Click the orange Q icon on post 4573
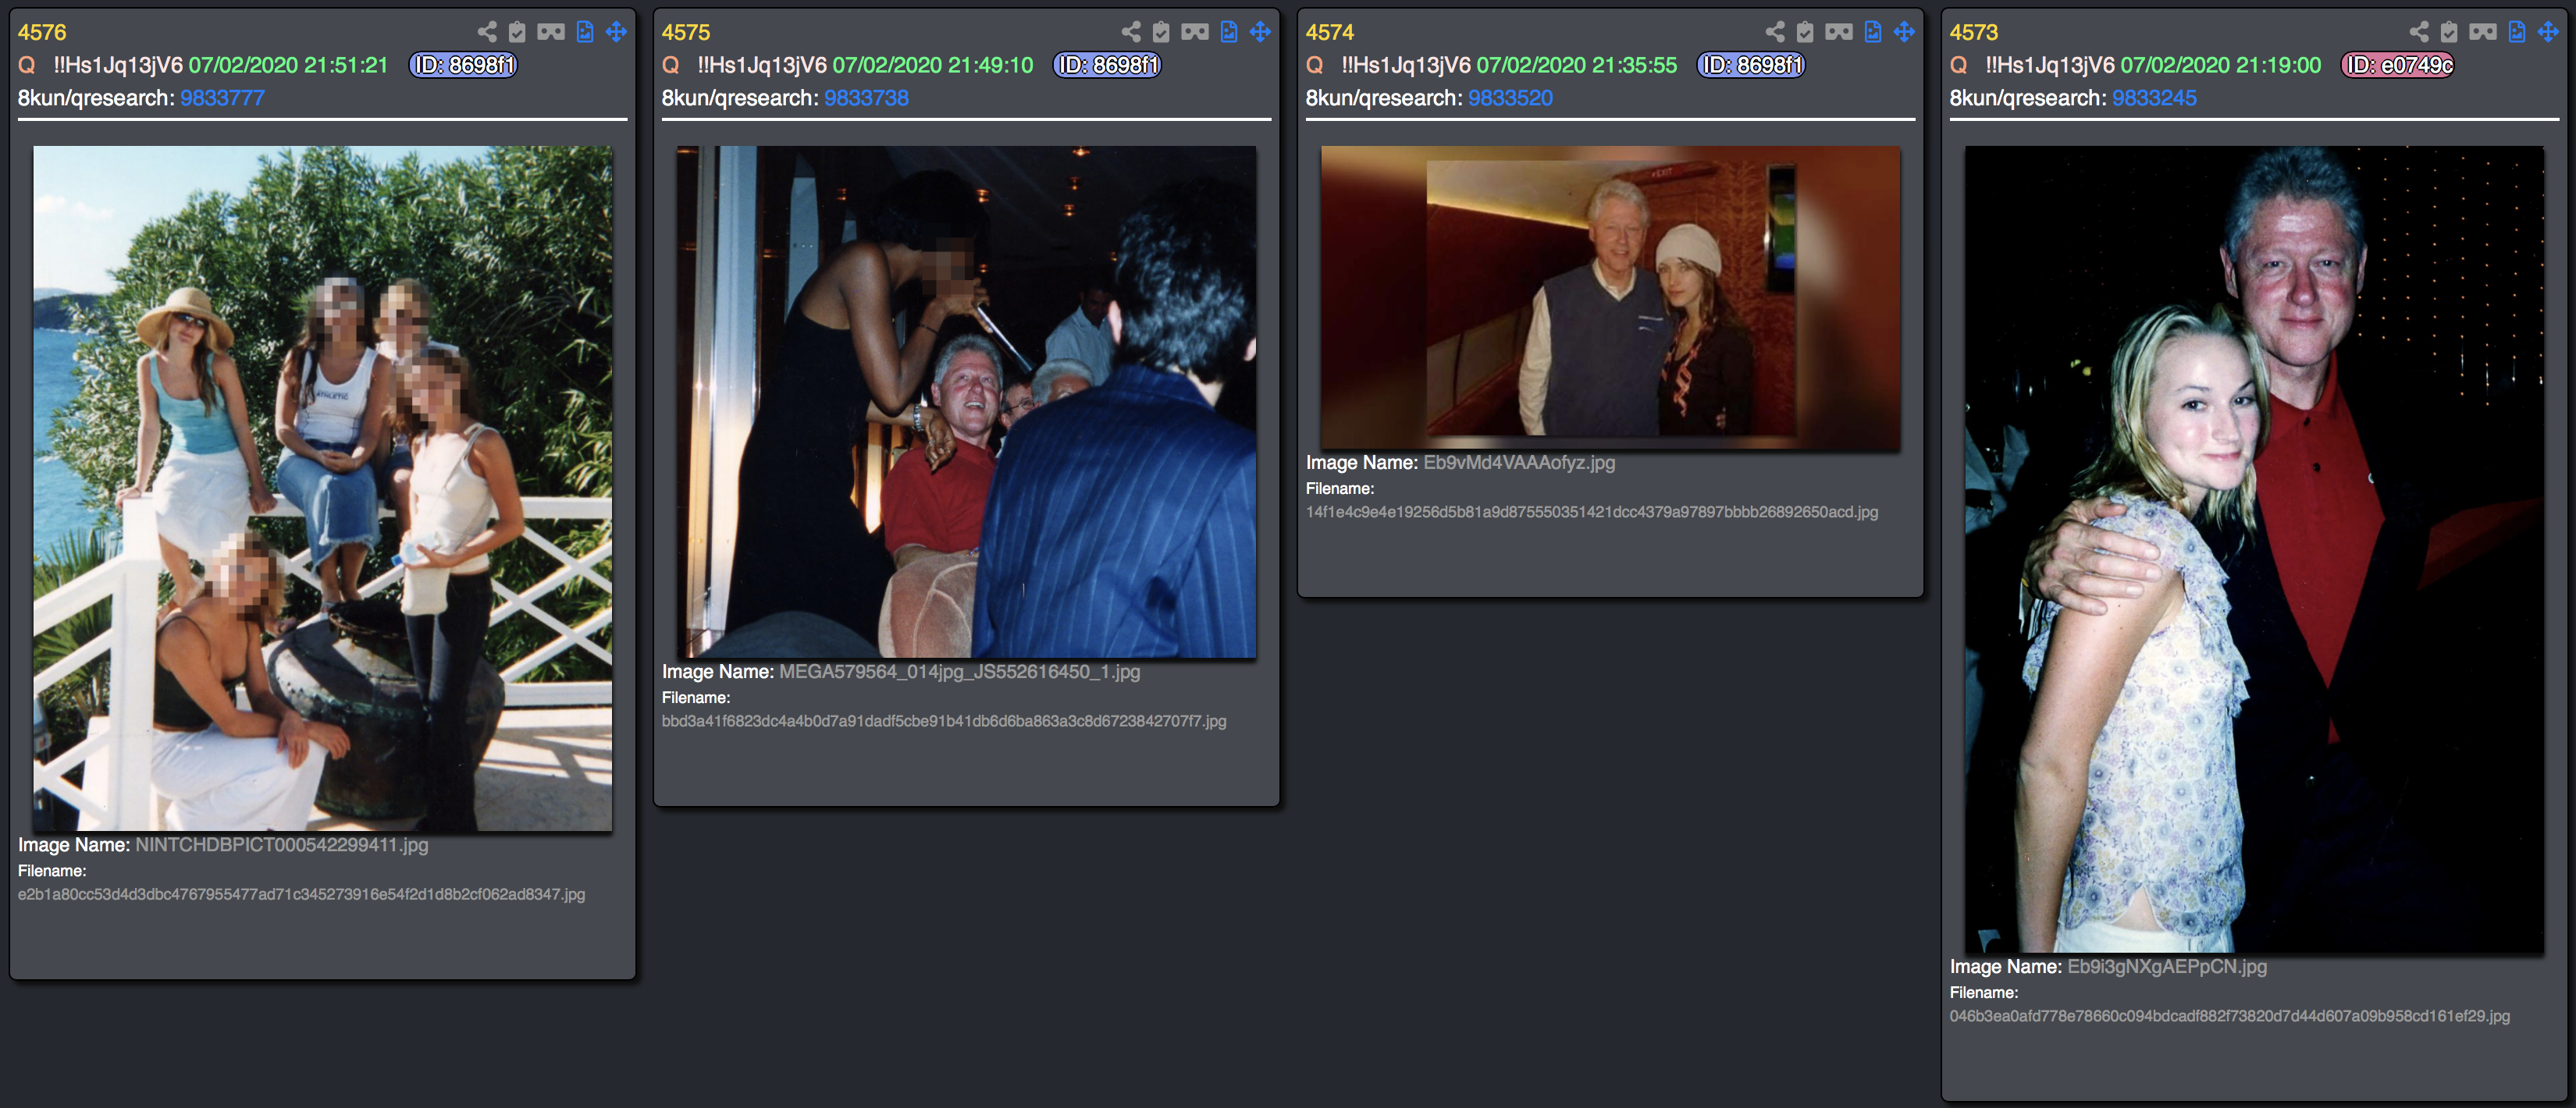The image size is (2576, 1108). [1959, 65]
